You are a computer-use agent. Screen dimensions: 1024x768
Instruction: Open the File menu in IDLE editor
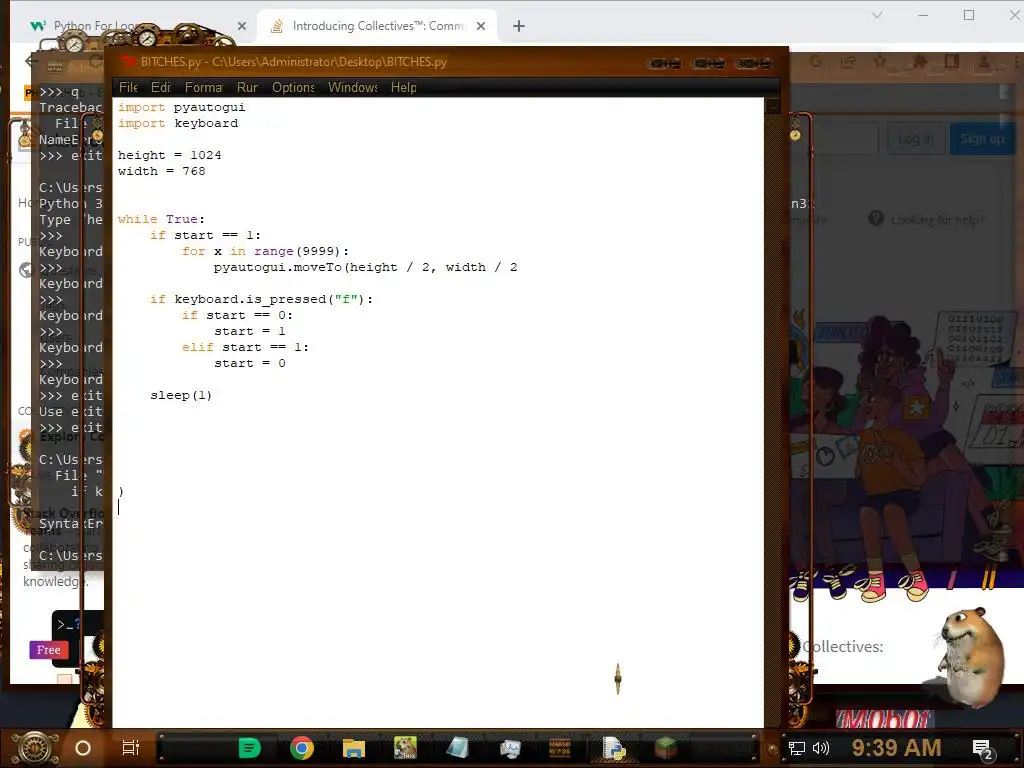pos(128,88)
